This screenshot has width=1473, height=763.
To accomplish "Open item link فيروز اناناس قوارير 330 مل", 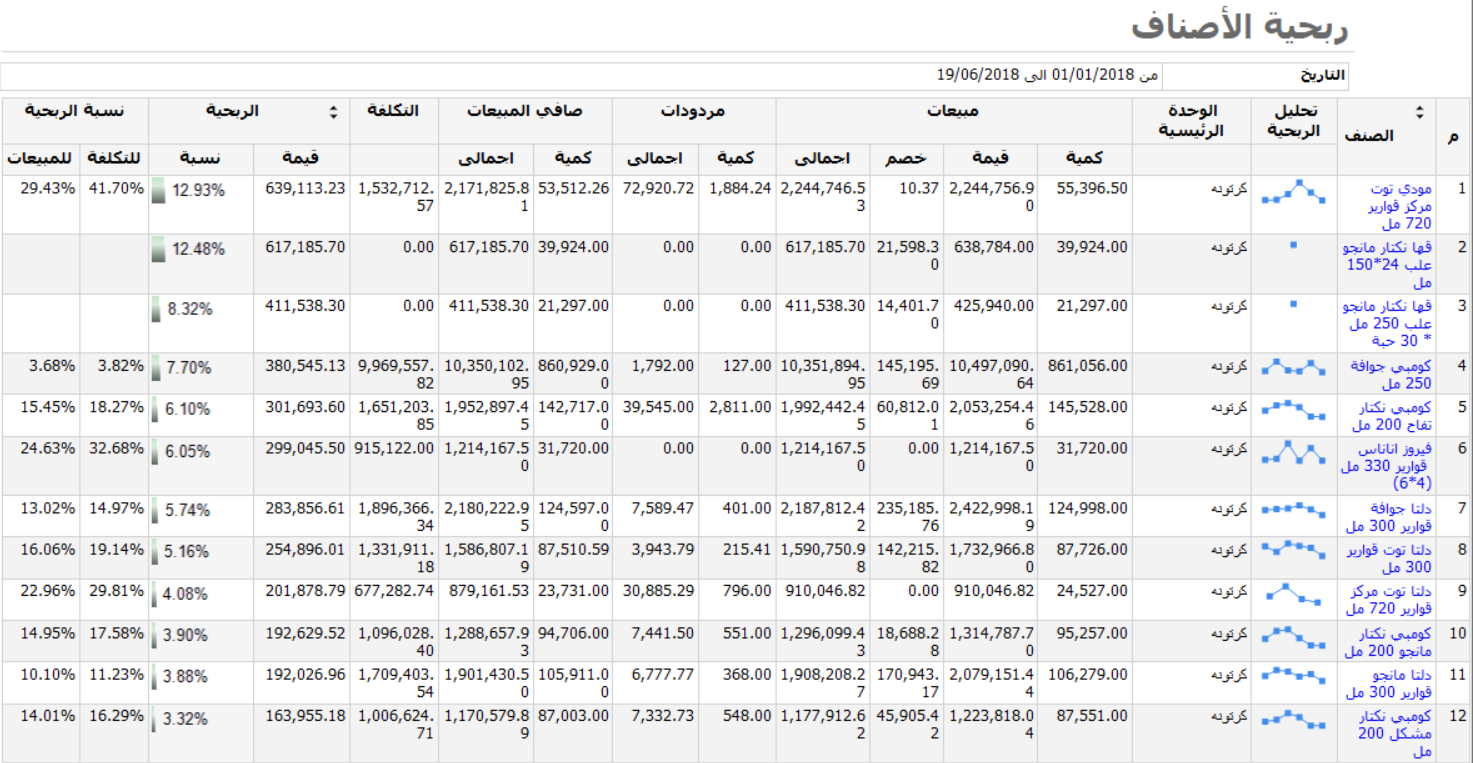I will 1388,466.
